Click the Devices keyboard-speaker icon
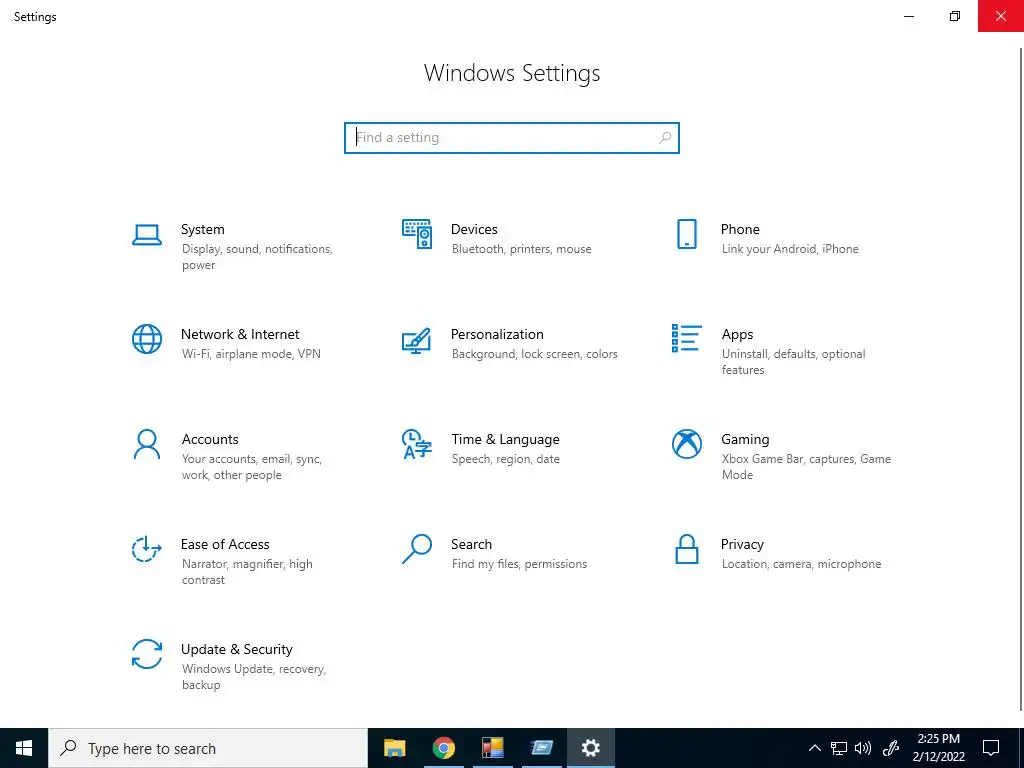 point(417,234)
